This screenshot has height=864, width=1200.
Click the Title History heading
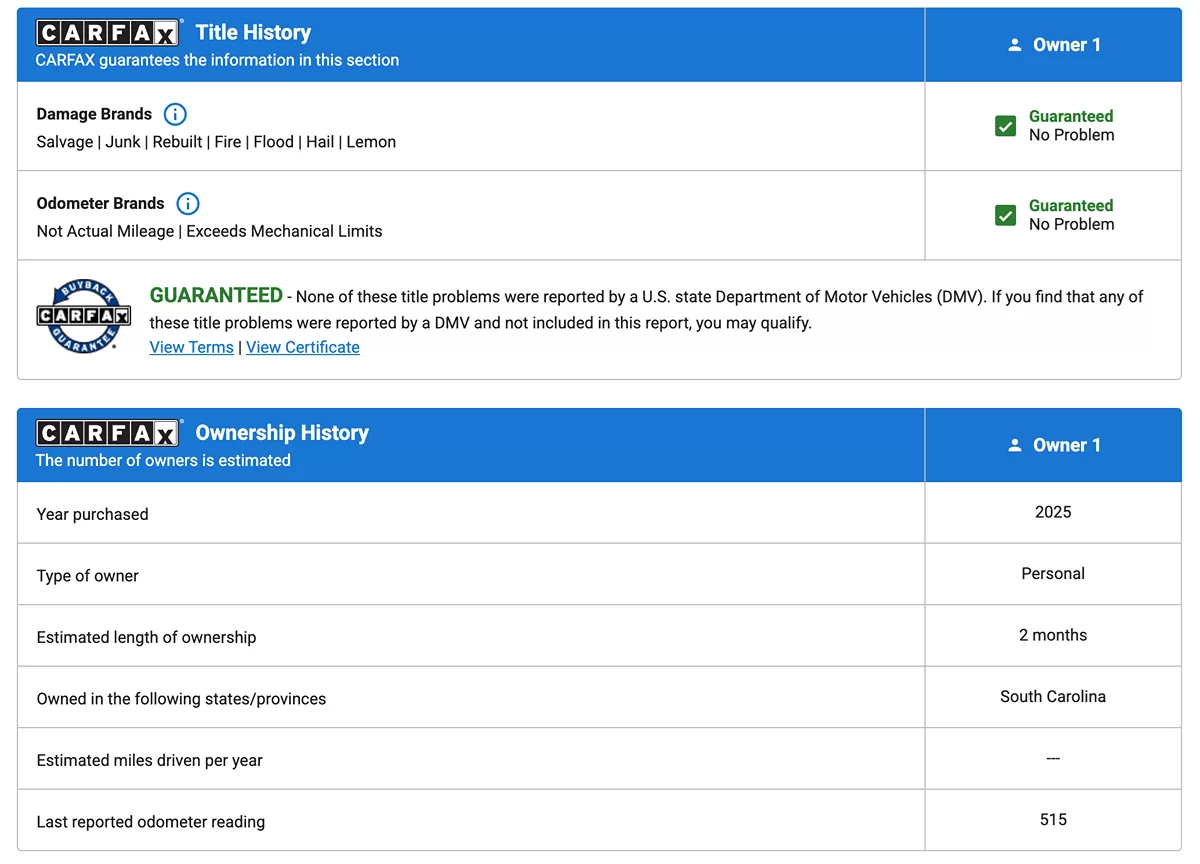pyautogui.click(x=253, y=33)
